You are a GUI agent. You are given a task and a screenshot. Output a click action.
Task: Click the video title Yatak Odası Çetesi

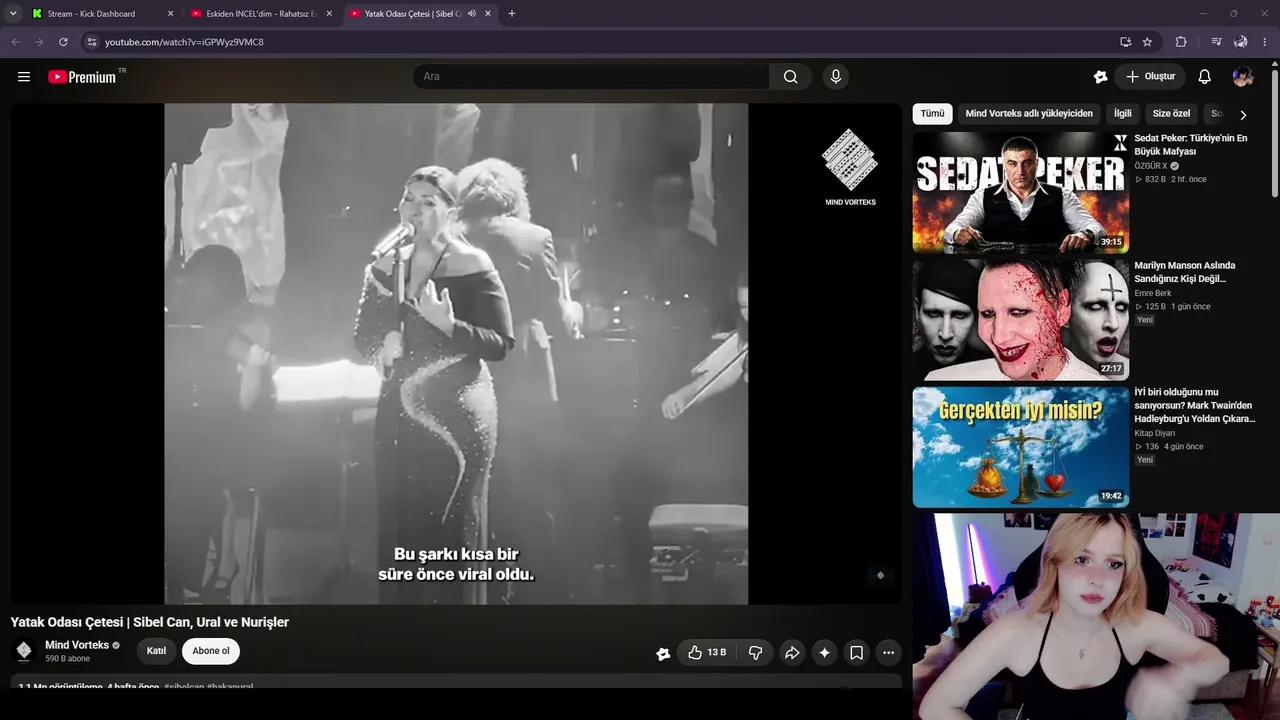coord(150,622)
